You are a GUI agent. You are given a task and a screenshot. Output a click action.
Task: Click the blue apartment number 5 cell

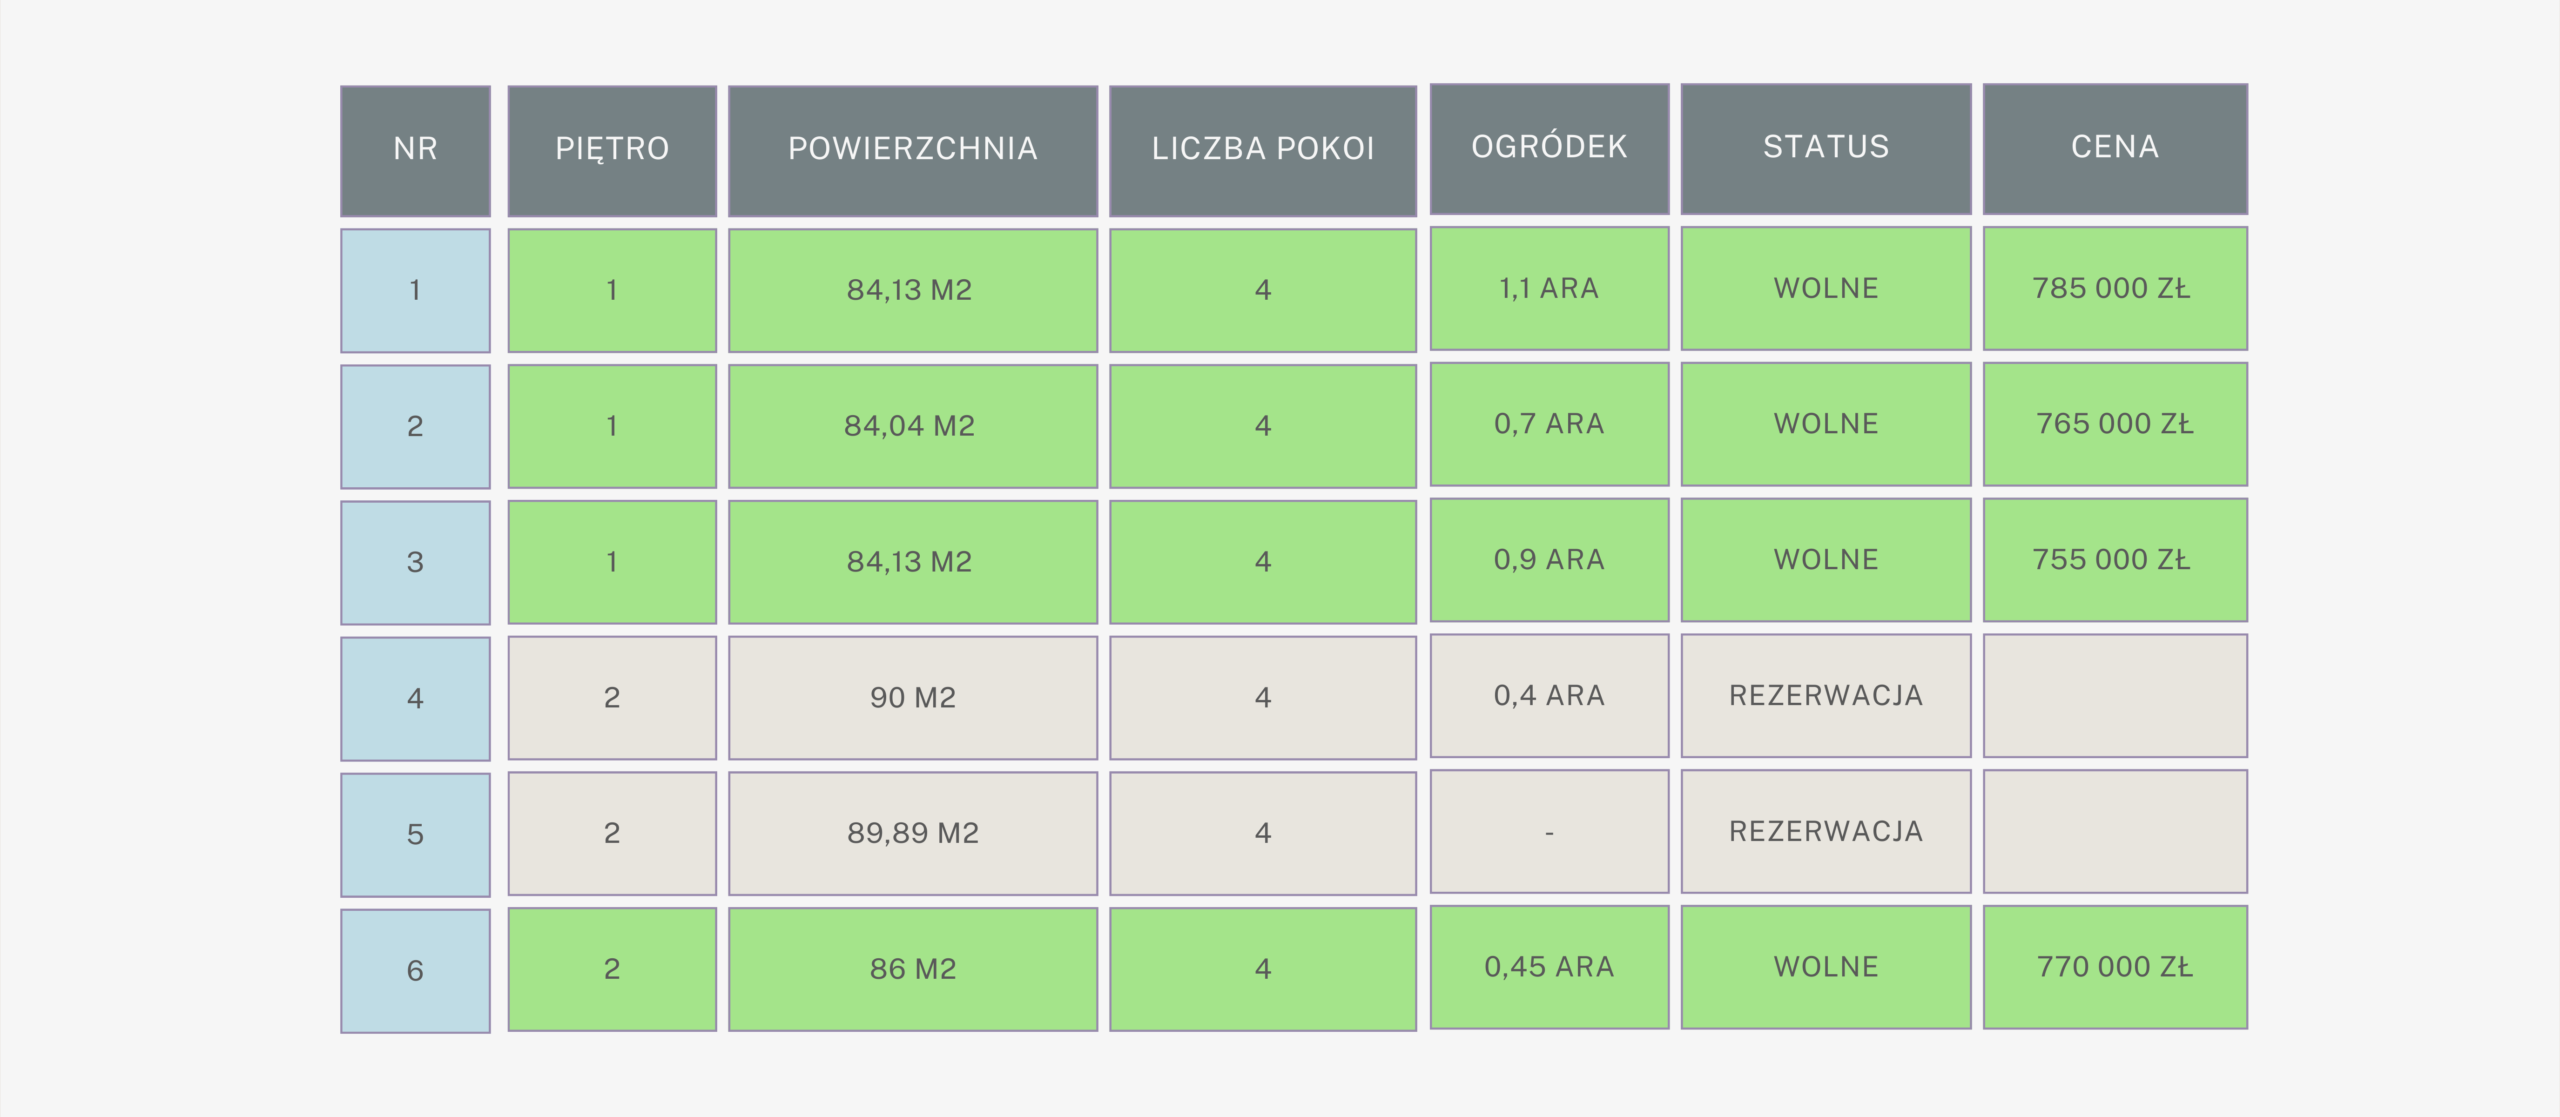click(x=415, y=834)
